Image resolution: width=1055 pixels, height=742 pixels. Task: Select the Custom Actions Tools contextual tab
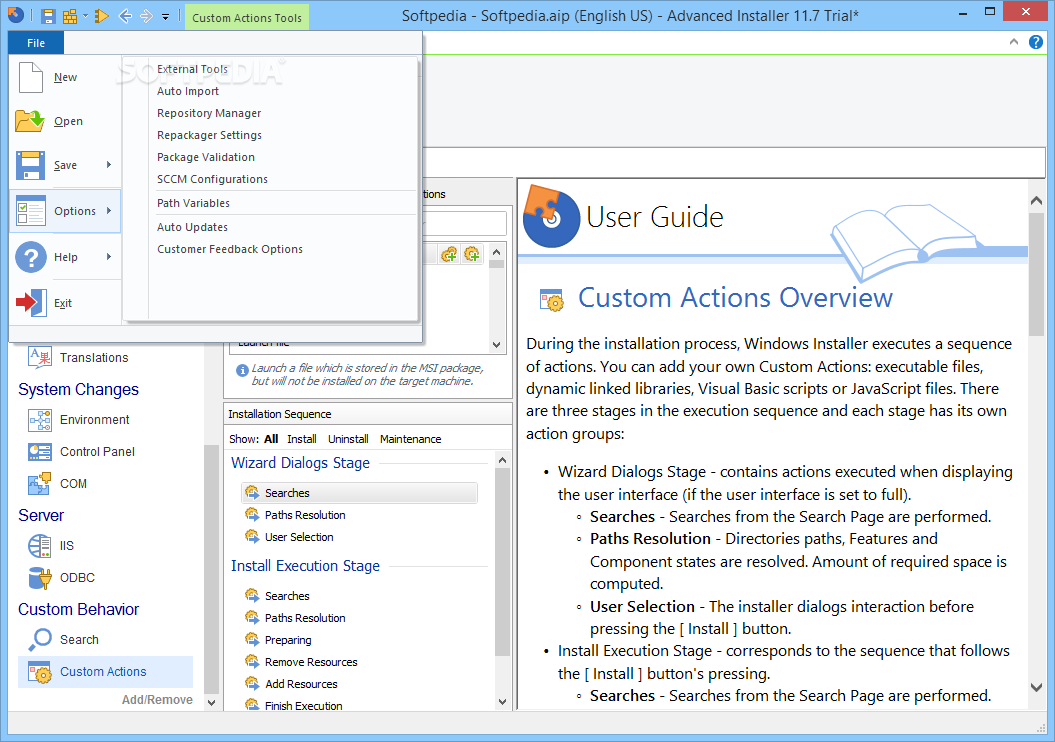click(x=247, y=17)
